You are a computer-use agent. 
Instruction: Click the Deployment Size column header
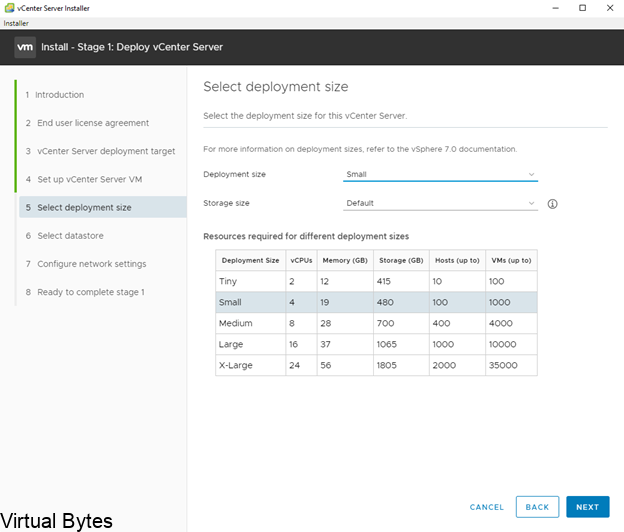pyautogui.click(x=250, y=260)
